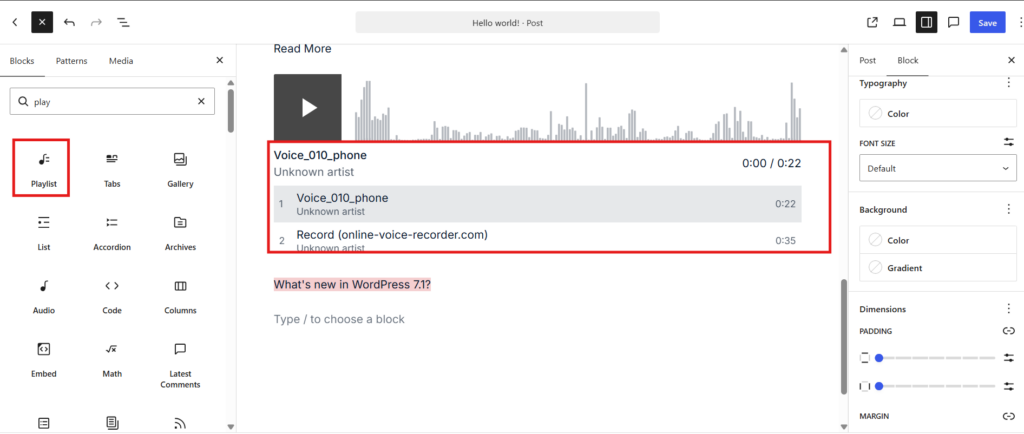This screenshot has height=434, width=1024.
Task: Save the post
Action: click(x=987, y=22)
